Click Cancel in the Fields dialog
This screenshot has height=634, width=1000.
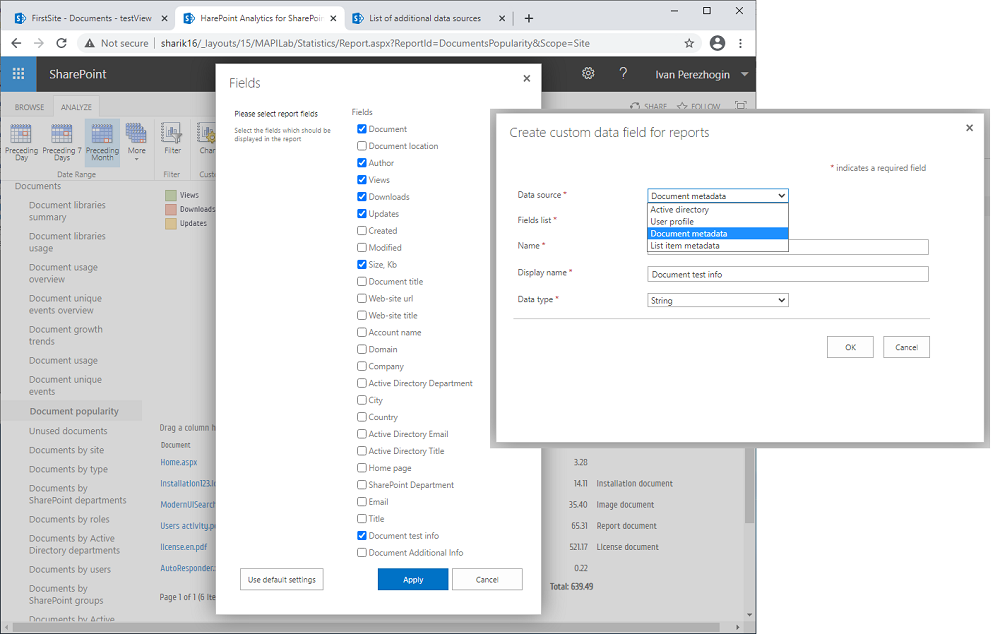pos(487,579)
